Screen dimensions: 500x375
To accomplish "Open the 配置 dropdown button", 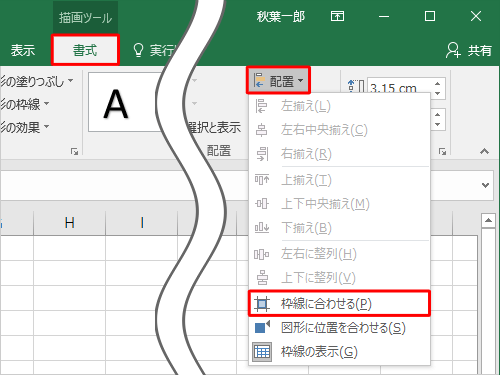I will tap(278, 80).
